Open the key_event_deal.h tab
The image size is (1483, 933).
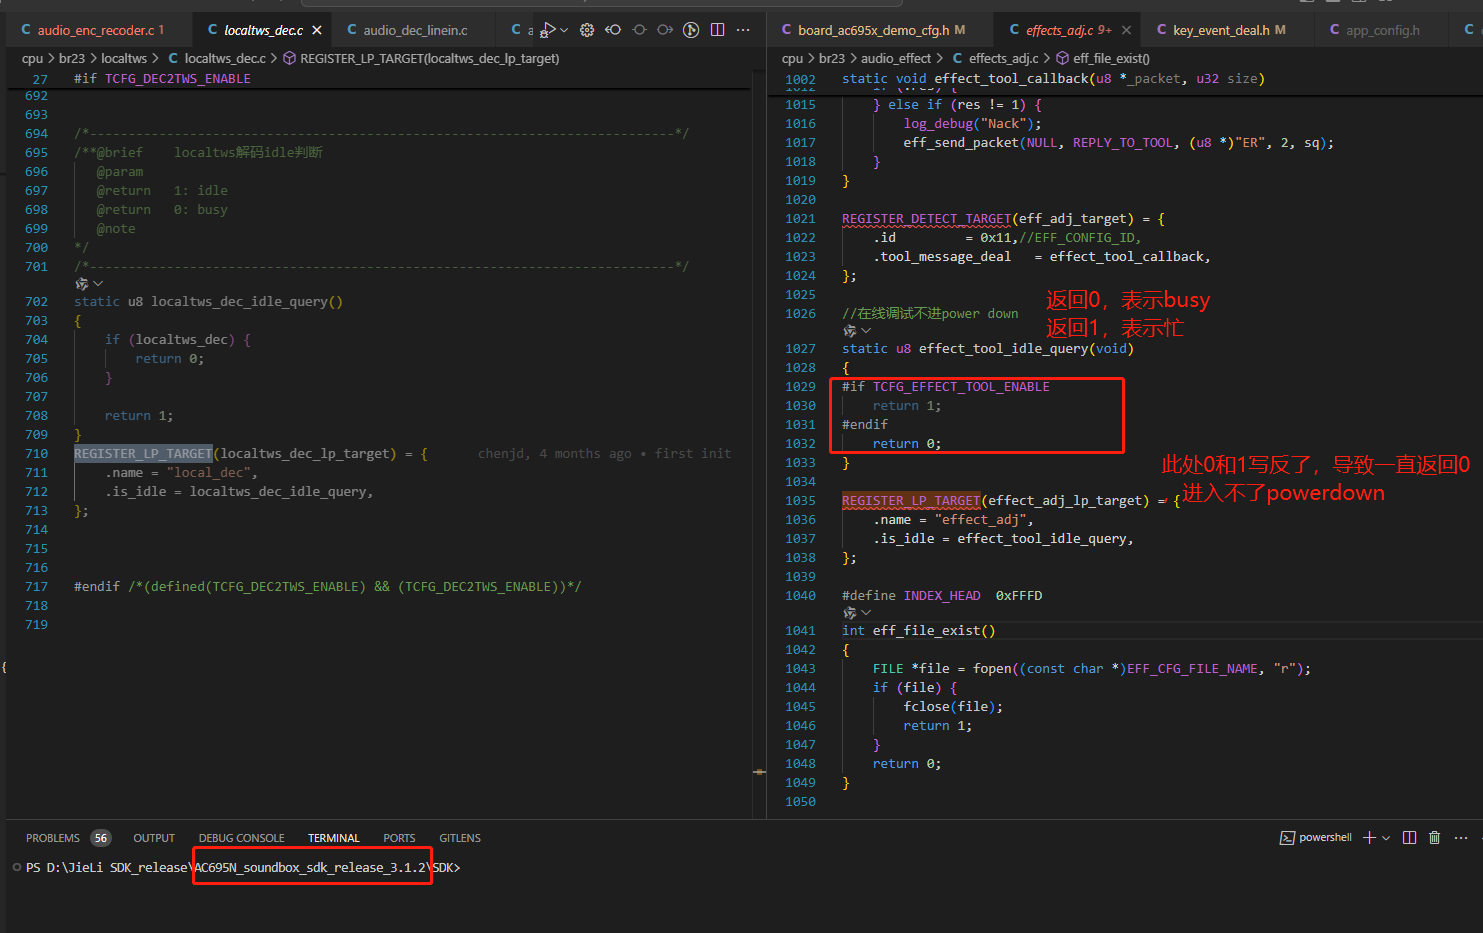point(1220,30)
